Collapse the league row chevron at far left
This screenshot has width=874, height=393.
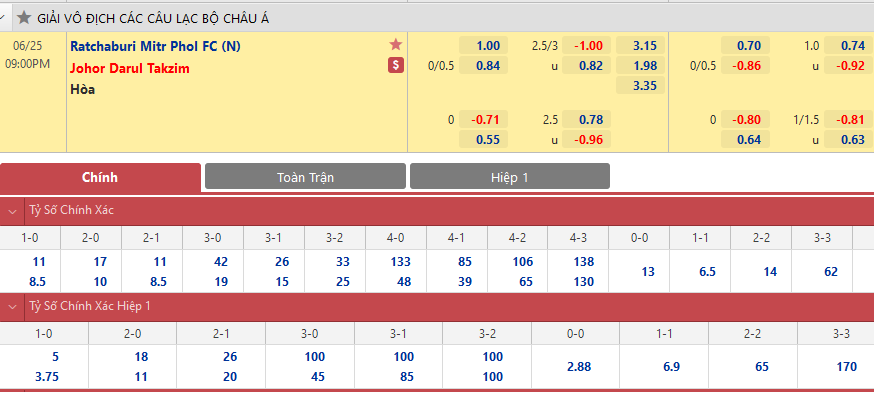[x=2, y=18]
